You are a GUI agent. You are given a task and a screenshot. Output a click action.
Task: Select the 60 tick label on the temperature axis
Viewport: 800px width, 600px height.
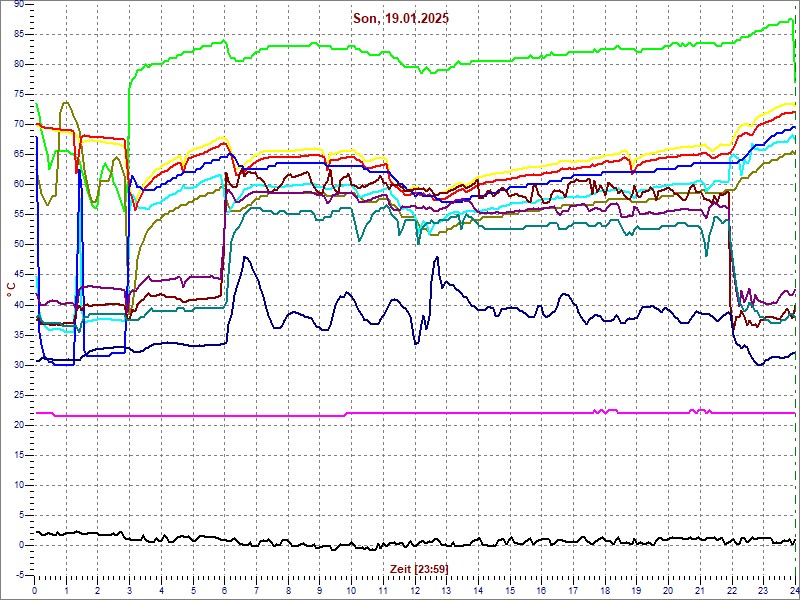18,185
